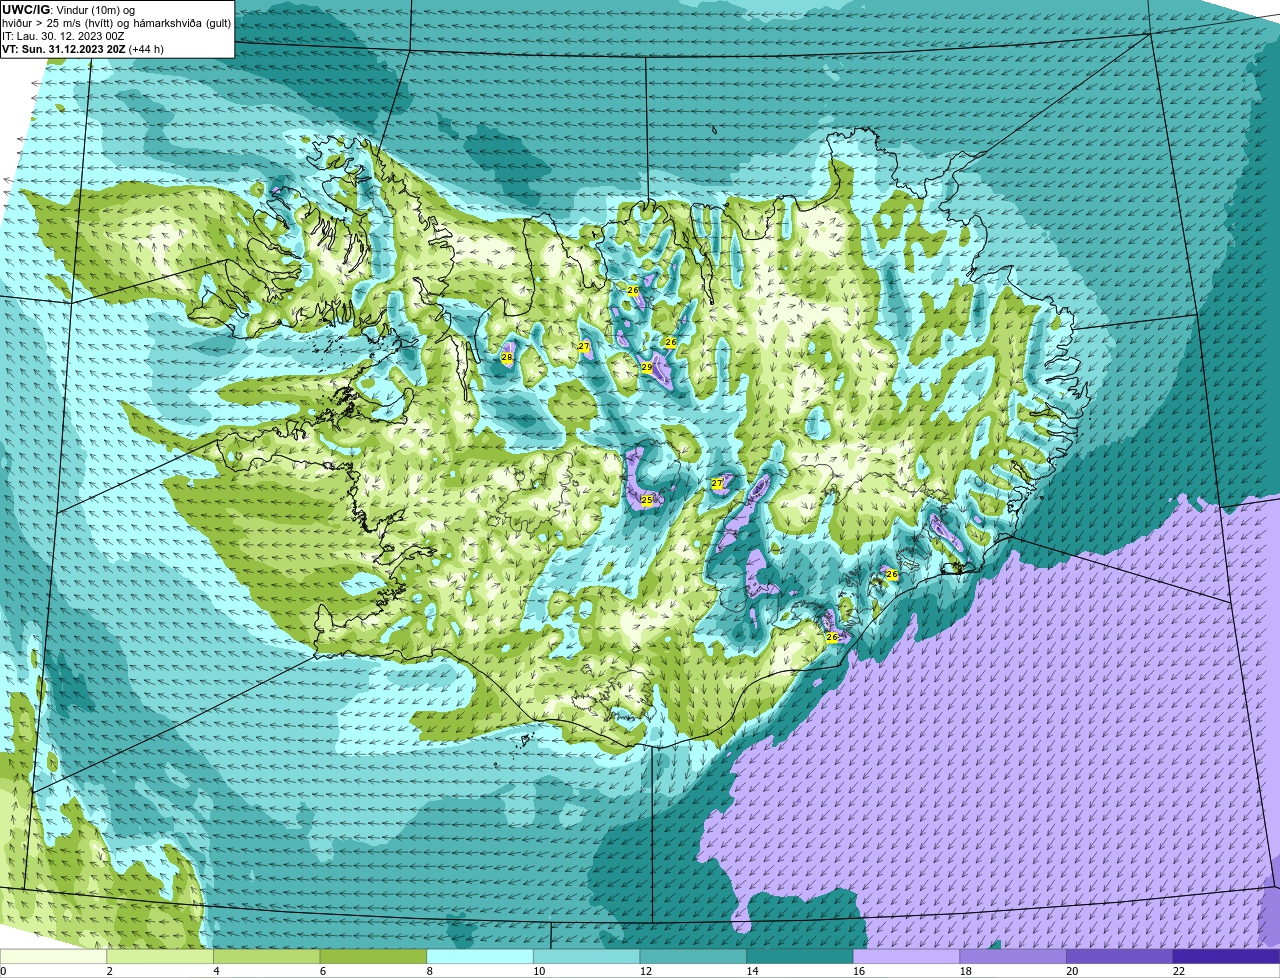Select the dark indigo legend swatch above 22
This screenshot has width=1280, height=978.
1226,956
